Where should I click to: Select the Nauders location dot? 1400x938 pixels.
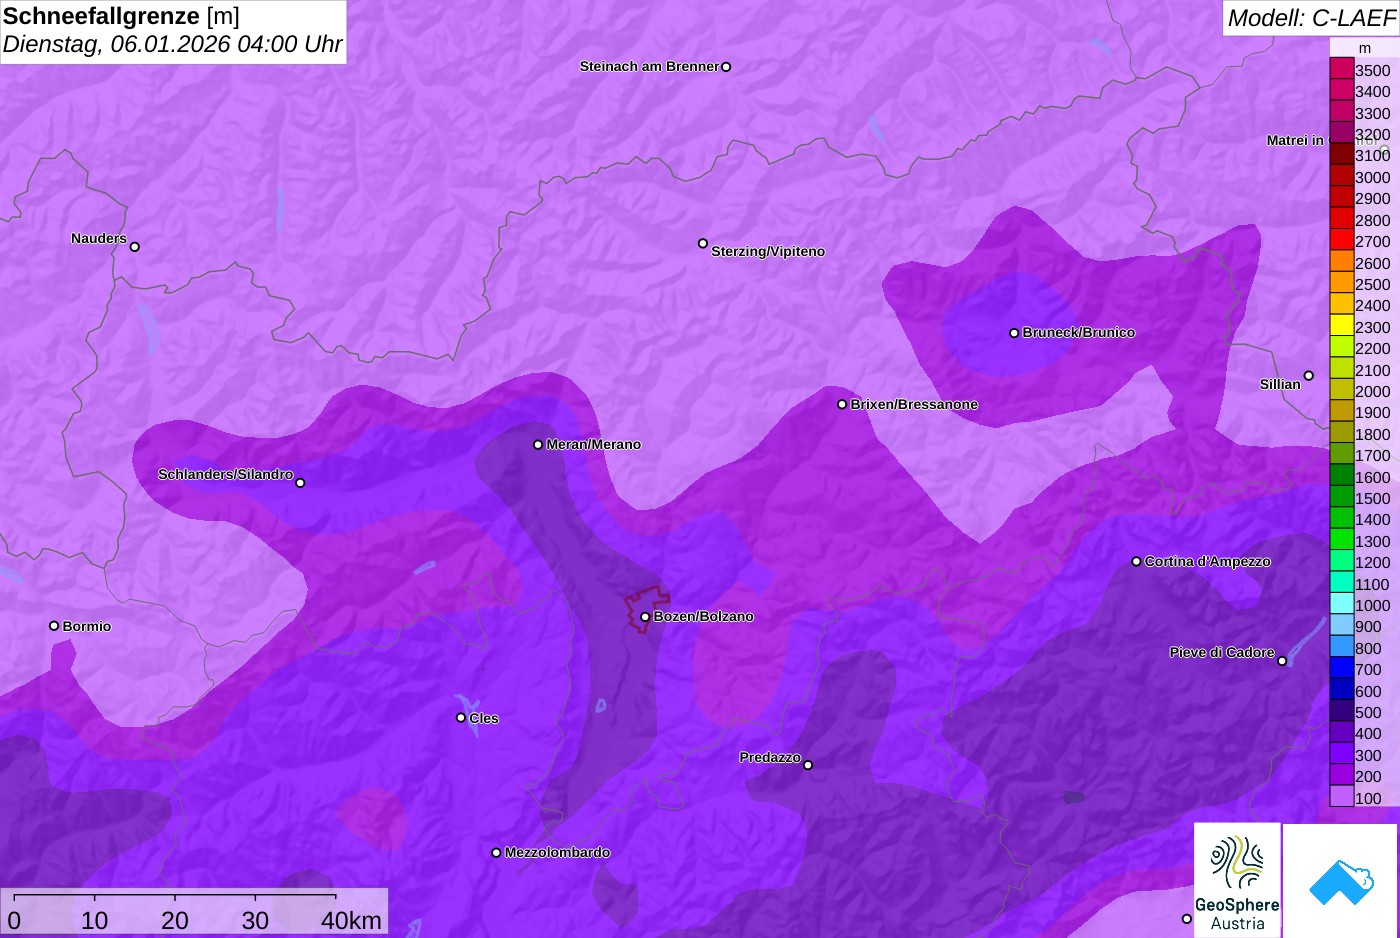pyautogui.click(x=135, y=247)
